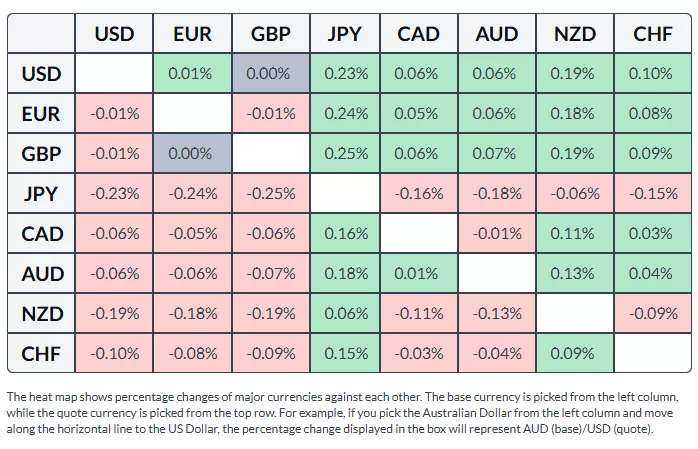The image size is (698, 449).
Task: Select the AUD column header
Action: coord(497,34)
